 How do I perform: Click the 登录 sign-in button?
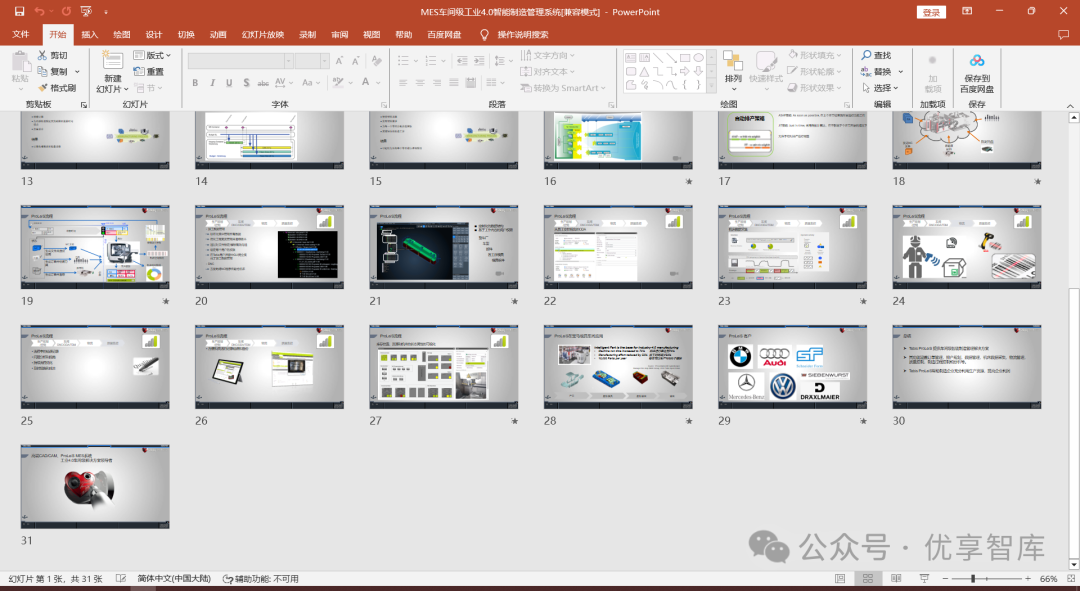(931, 12)
